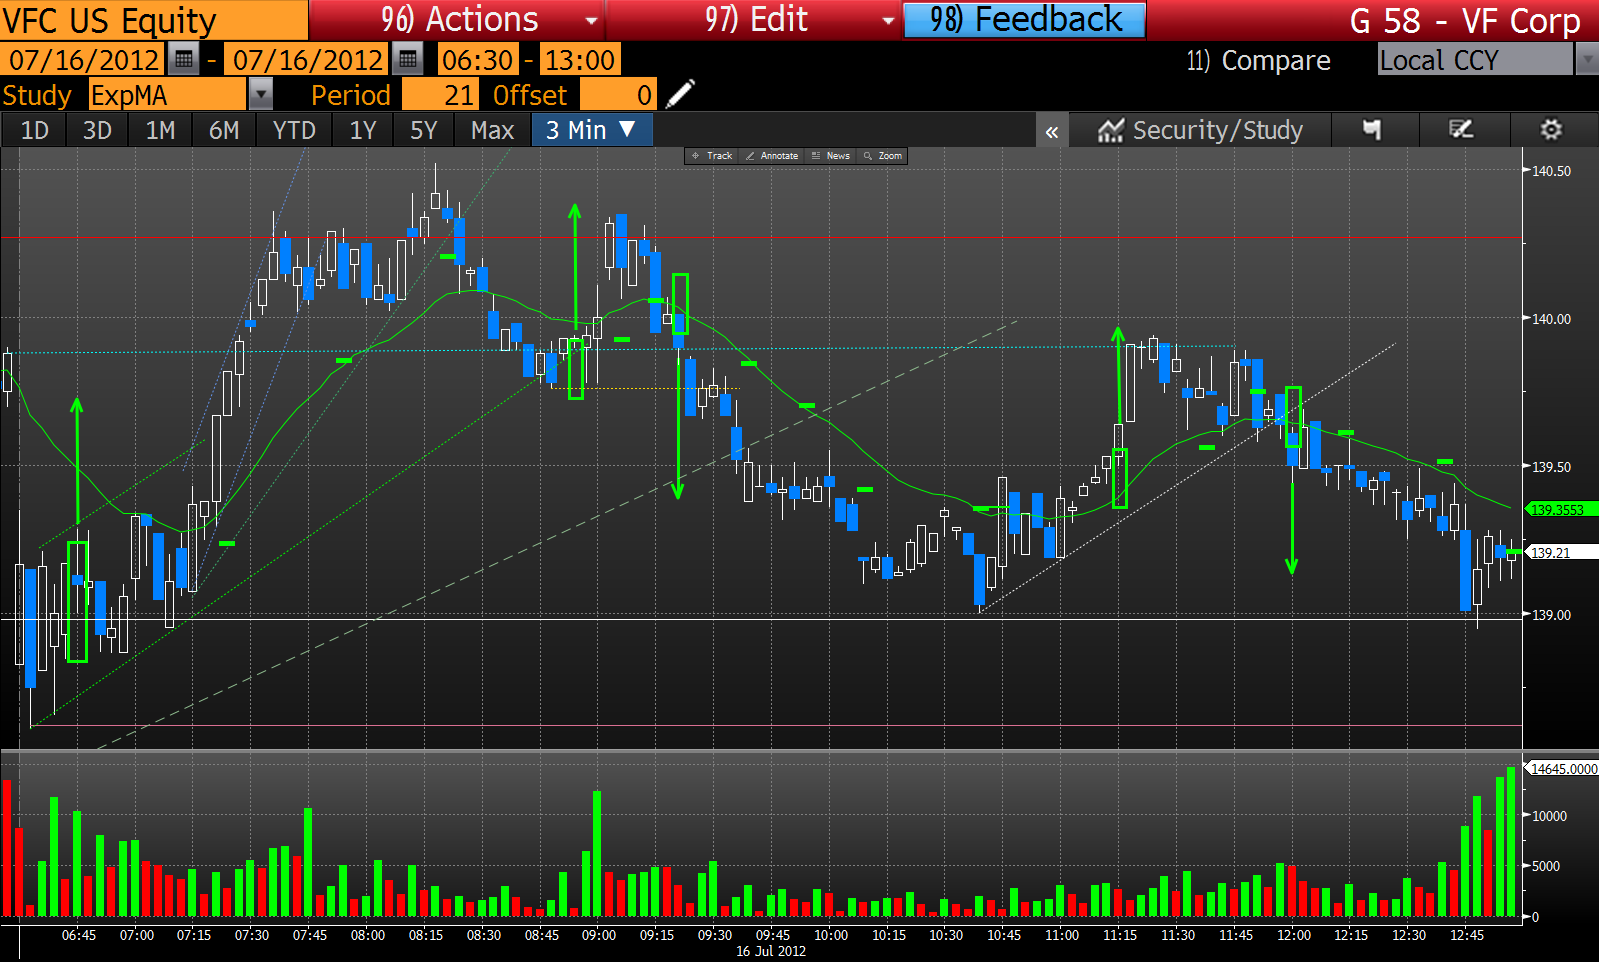Click the 98) Feedback button
Screen dimensions: 1599x962
1025,20
